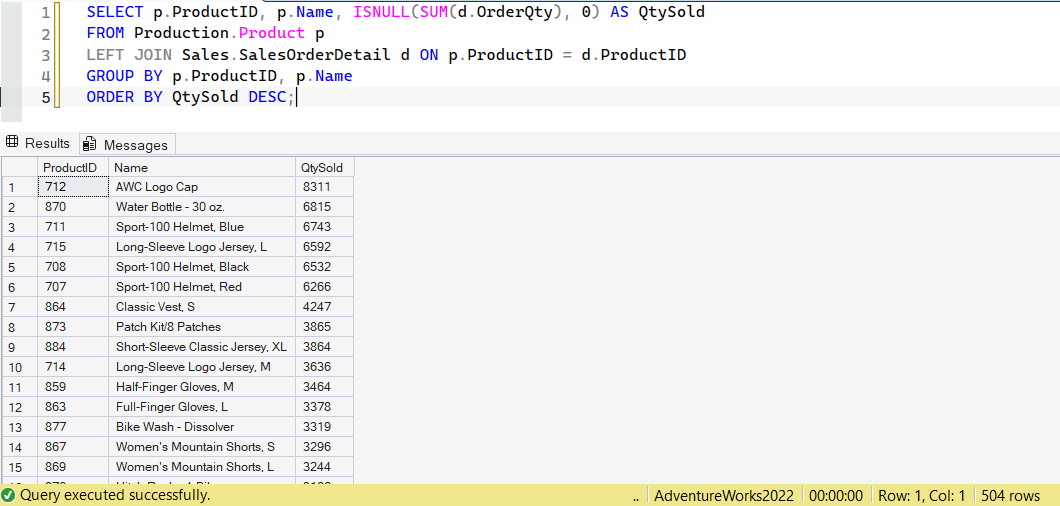The image size is (1060, 506).
Task: Select Classic Vest, S cell
Action: 203,307
